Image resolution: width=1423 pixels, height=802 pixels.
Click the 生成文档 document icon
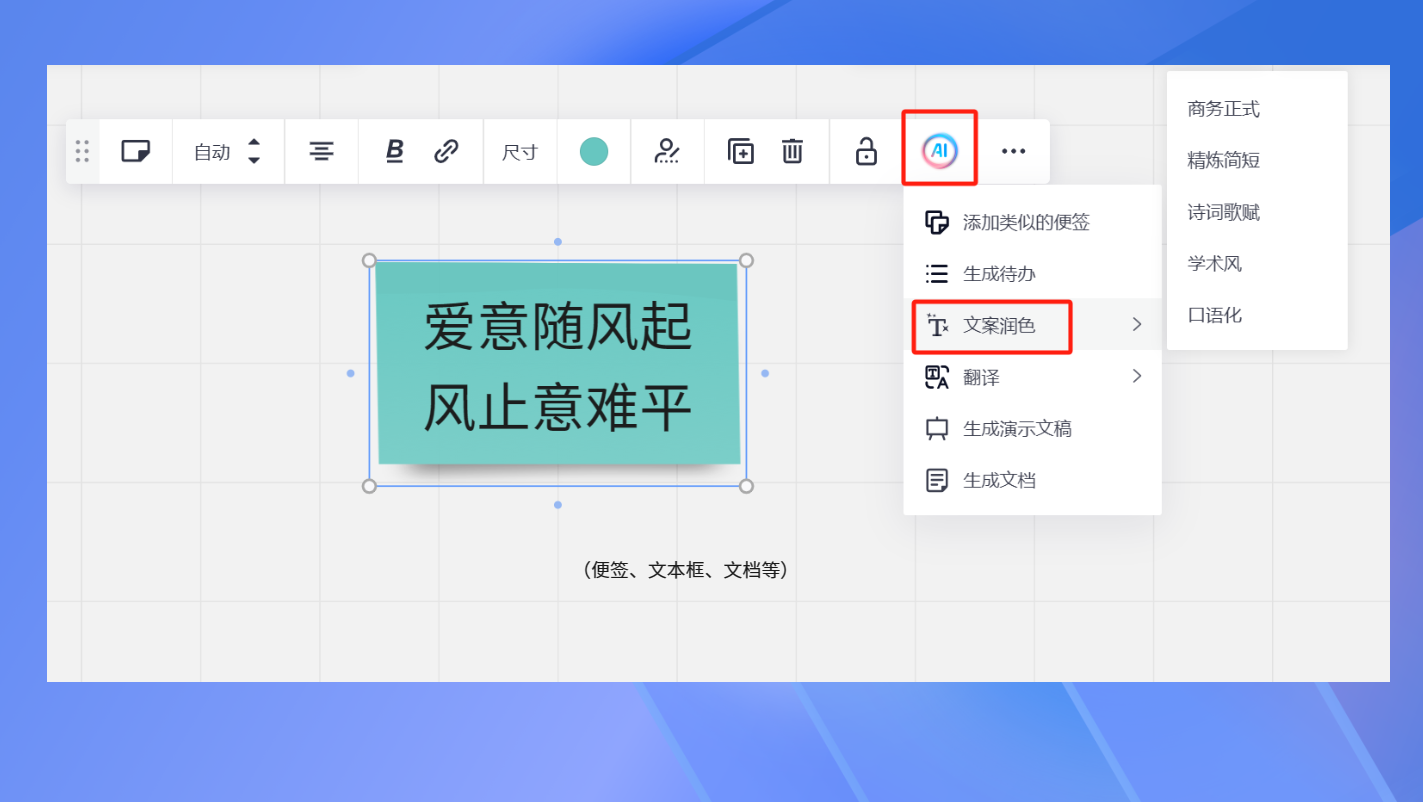click(x=937, y=481)
